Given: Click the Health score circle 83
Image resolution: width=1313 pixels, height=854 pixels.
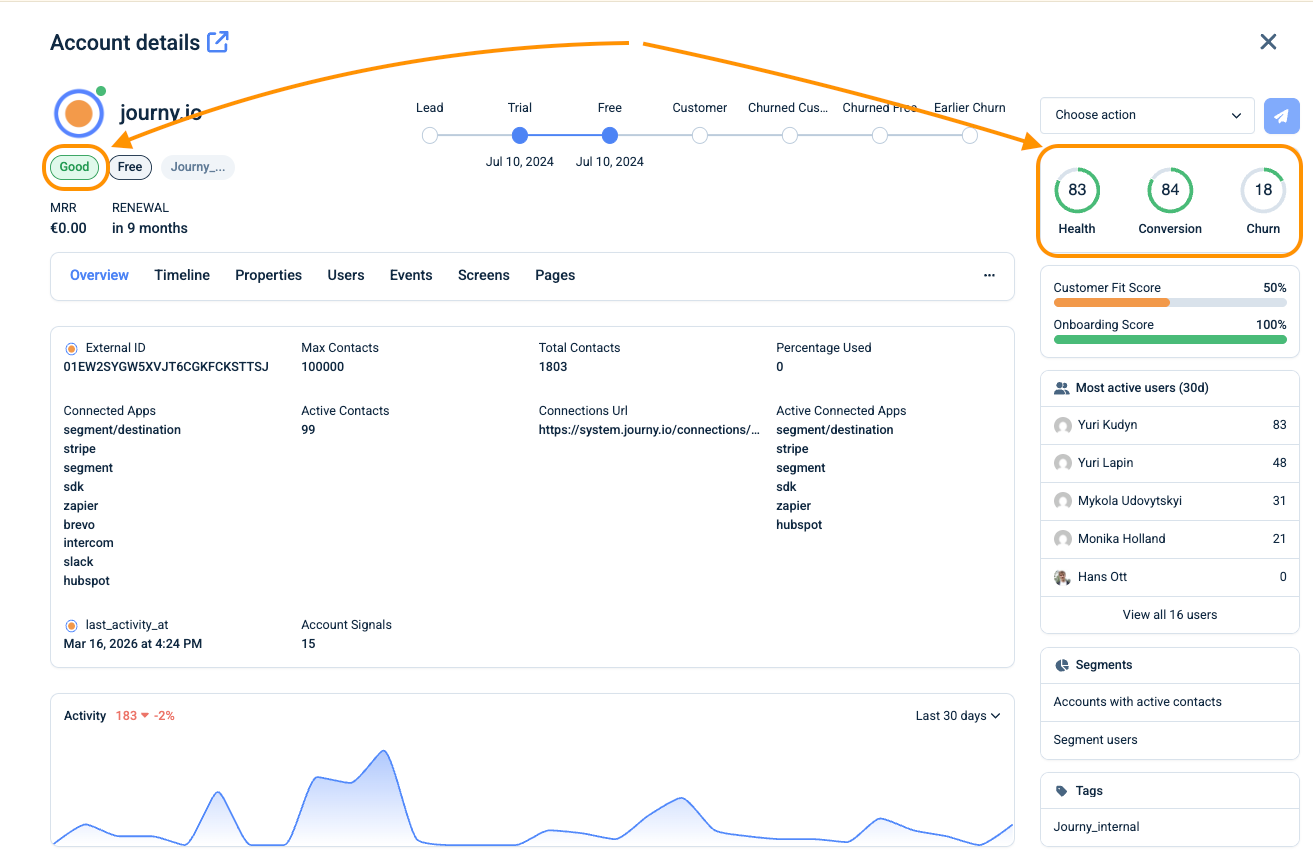Looking at the screenshot, I should (1077, 190).
